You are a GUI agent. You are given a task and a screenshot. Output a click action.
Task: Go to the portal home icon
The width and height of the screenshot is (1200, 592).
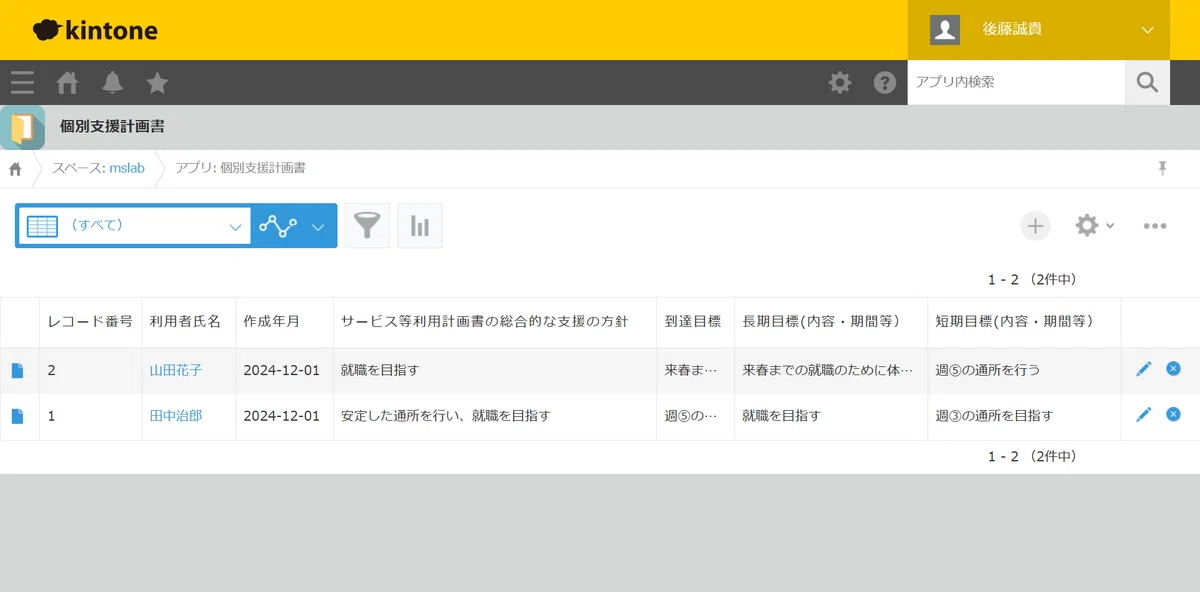[67, 82]
